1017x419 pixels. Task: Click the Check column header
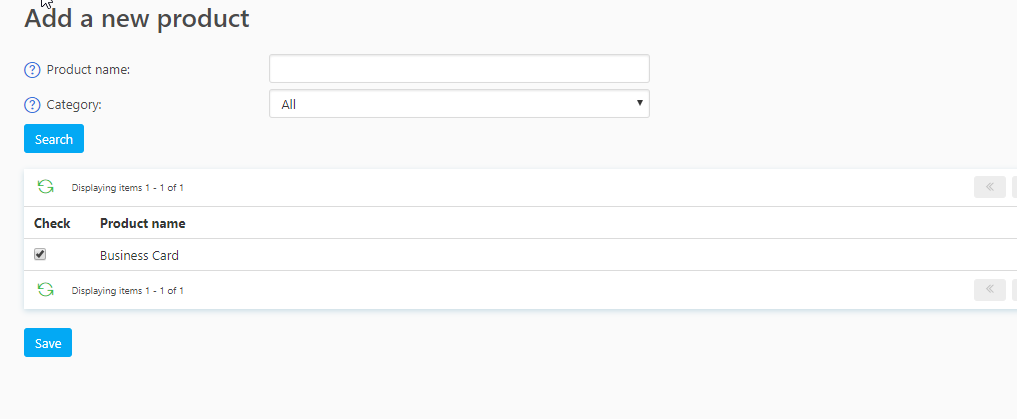(52, 223)
